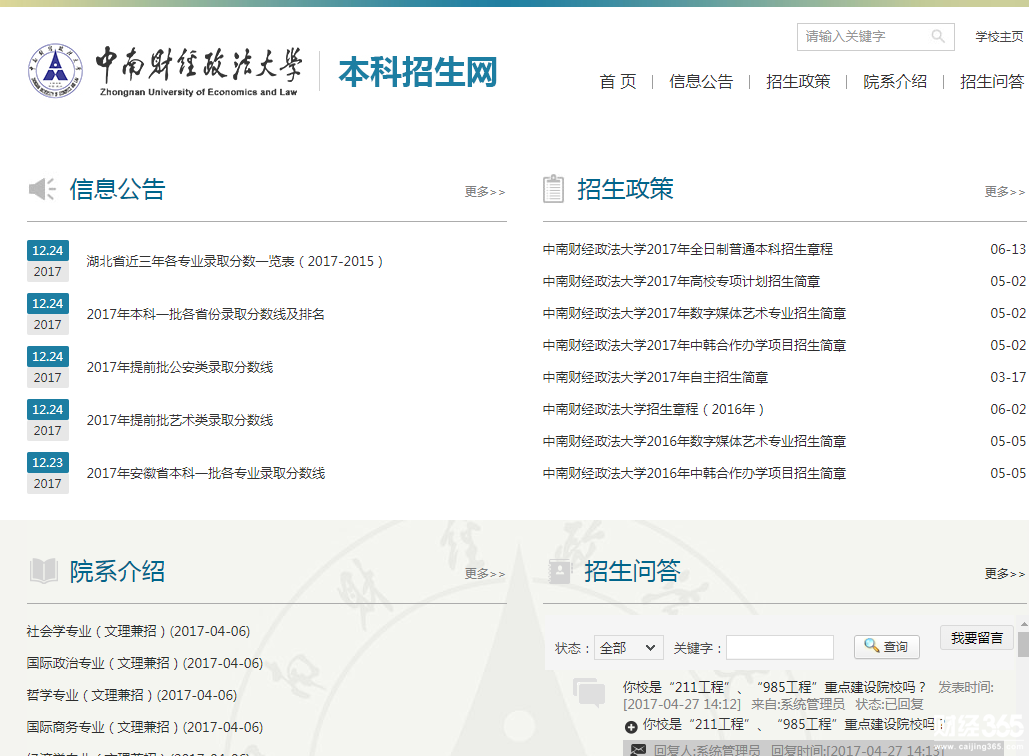
Task: Click the book icon beside 院系介绍
Action: tap(44, 571)
